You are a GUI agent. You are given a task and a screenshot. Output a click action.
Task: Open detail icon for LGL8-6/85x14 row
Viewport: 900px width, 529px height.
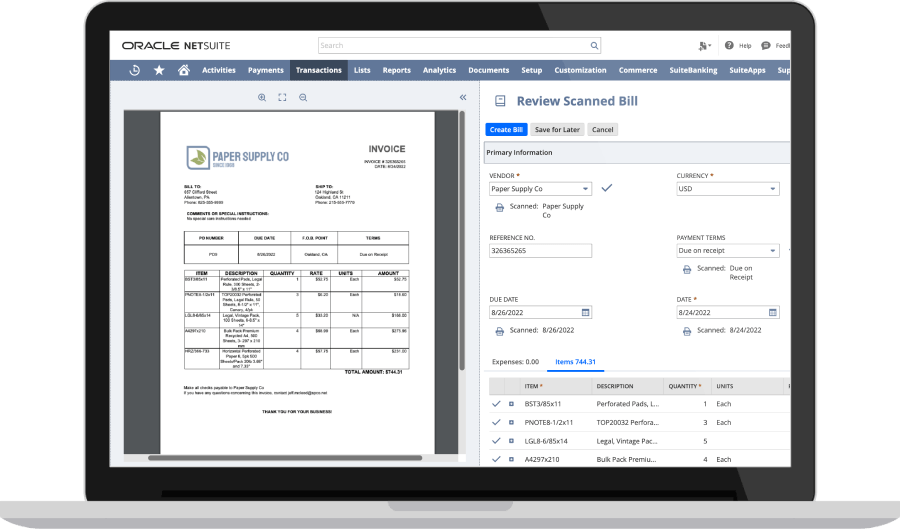(511, 441)
